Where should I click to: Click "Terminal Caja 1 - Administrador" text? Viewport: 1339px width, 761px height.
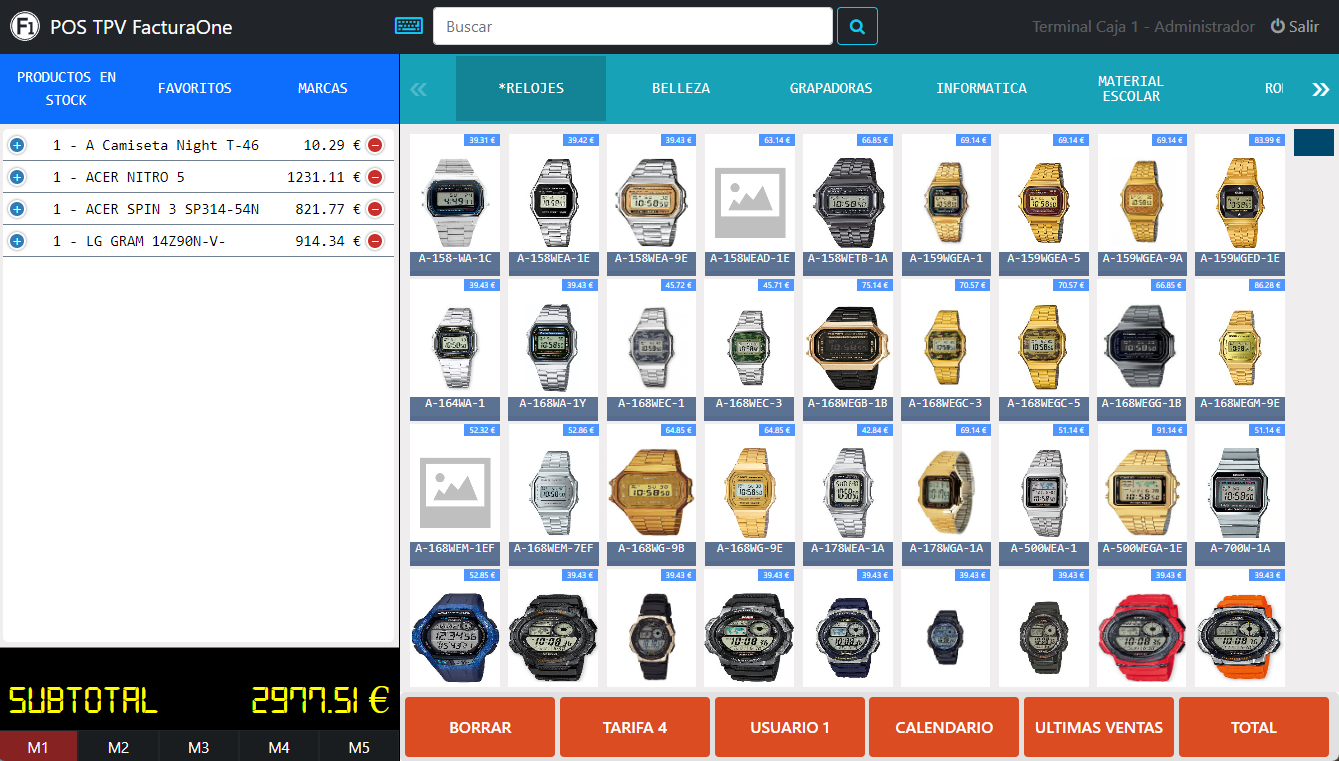coord(1143,27)
